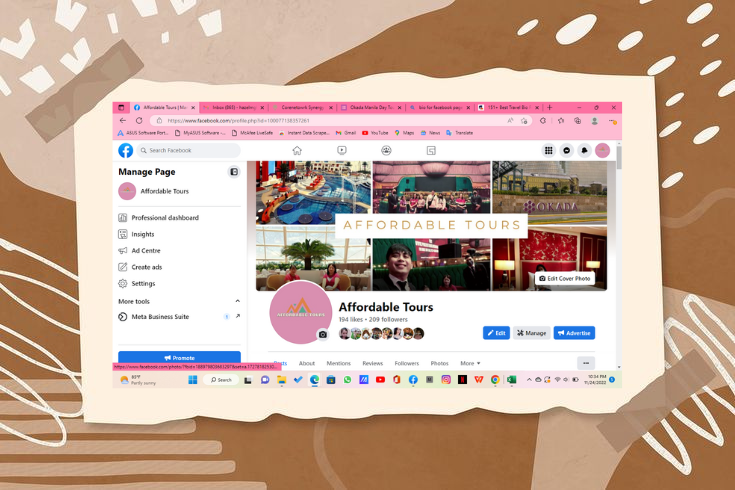
Task: Click the Read aloud icon in address bar
Action: pyautogui.click(x=510, y=121)
